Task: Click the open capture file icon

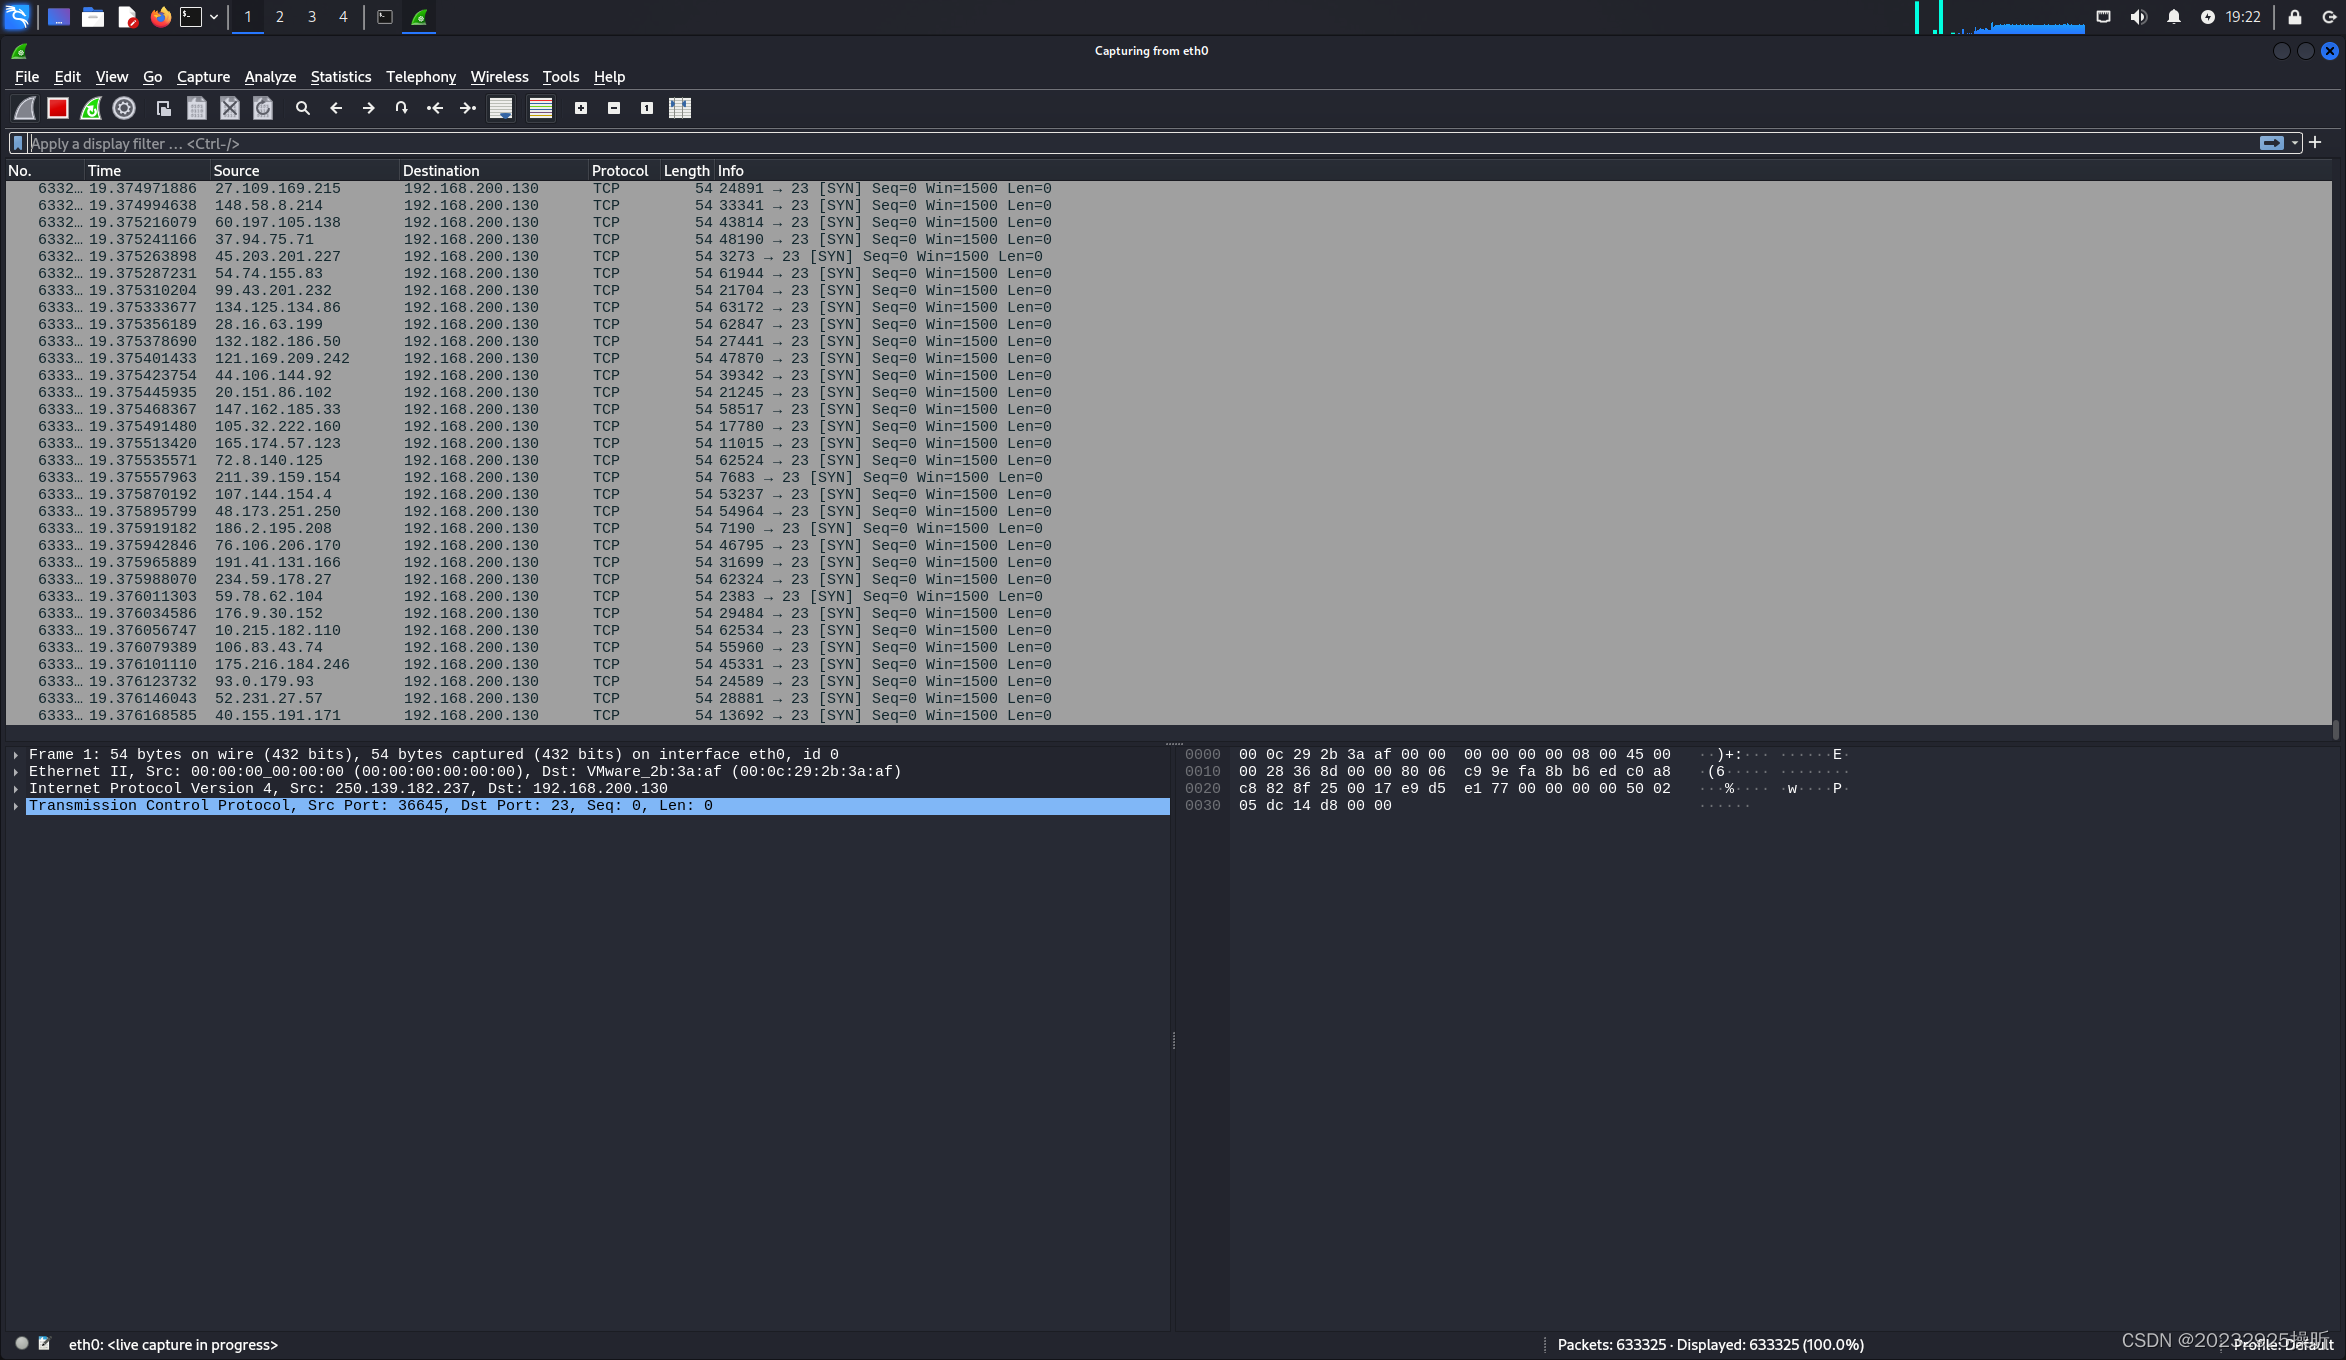Action: 164,108
